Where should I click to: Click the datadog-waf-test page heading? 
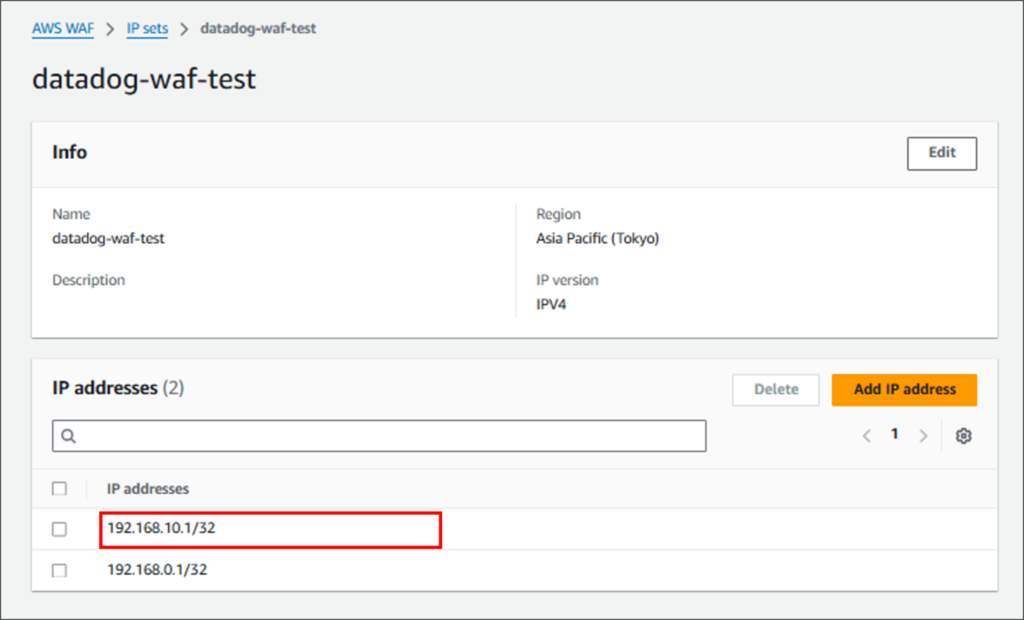click(x=144, y=79)
